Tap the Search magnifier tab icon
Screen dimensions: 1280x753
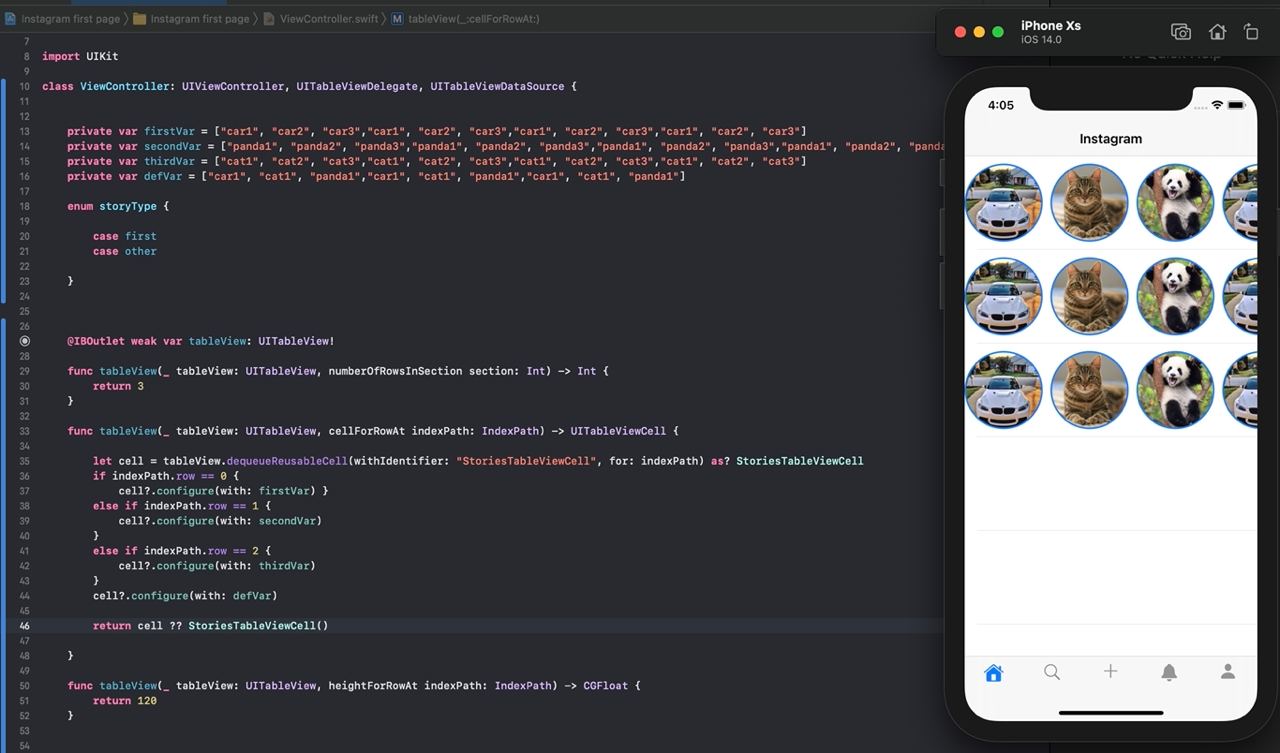[1052, 672]
